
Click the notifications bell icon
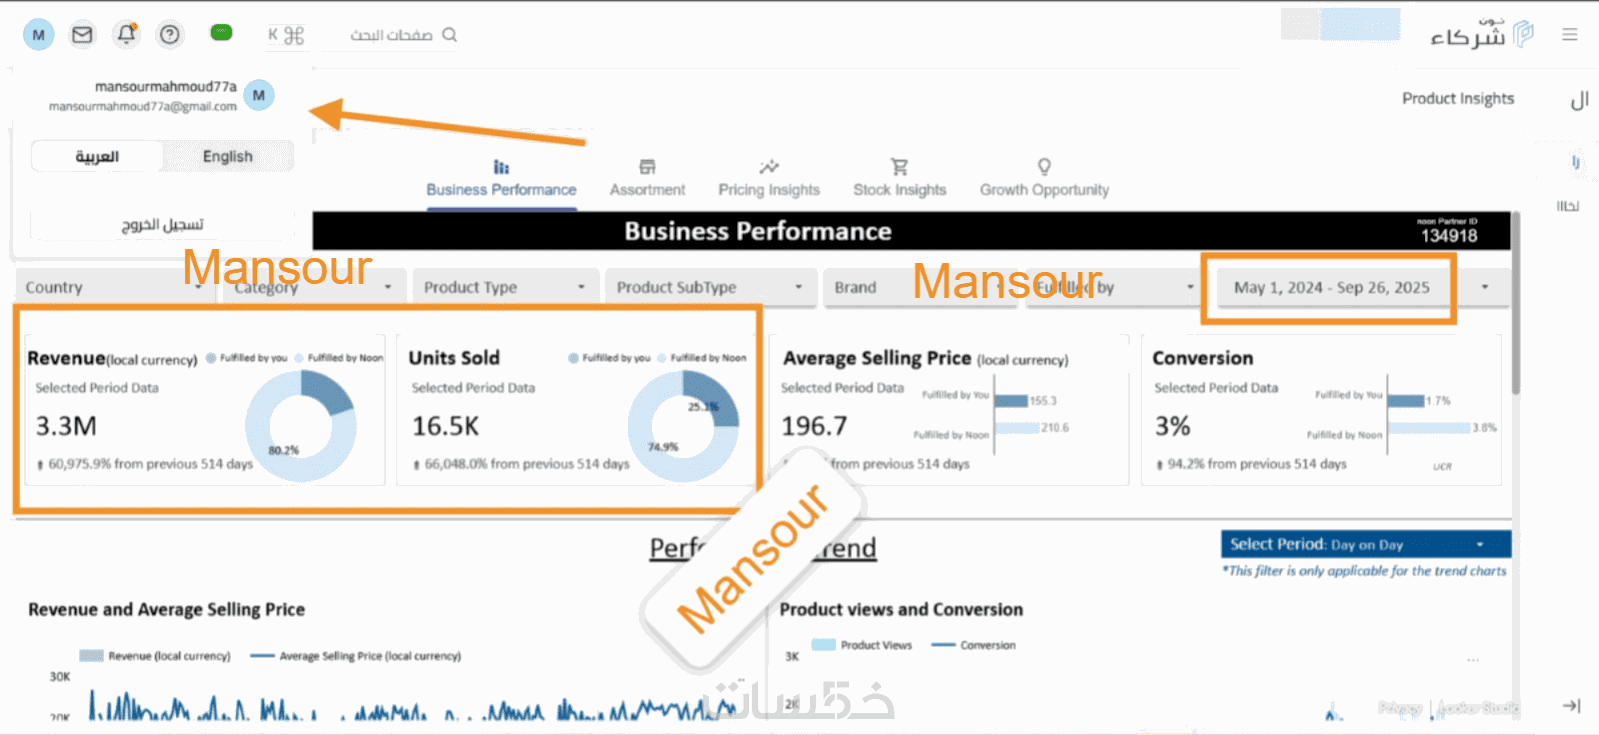[x=126, y=35]
